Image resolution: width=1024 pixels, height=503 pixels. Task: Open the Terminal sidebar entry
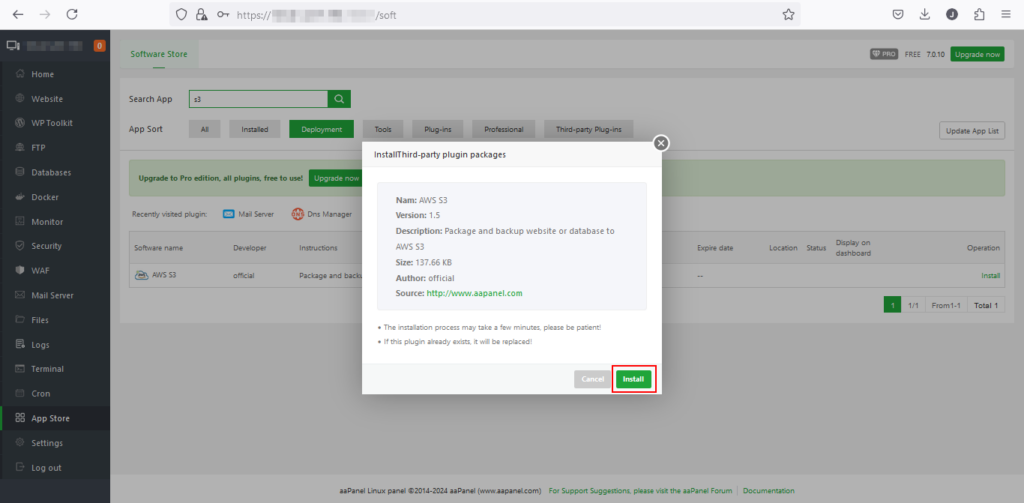click(47, 369)
